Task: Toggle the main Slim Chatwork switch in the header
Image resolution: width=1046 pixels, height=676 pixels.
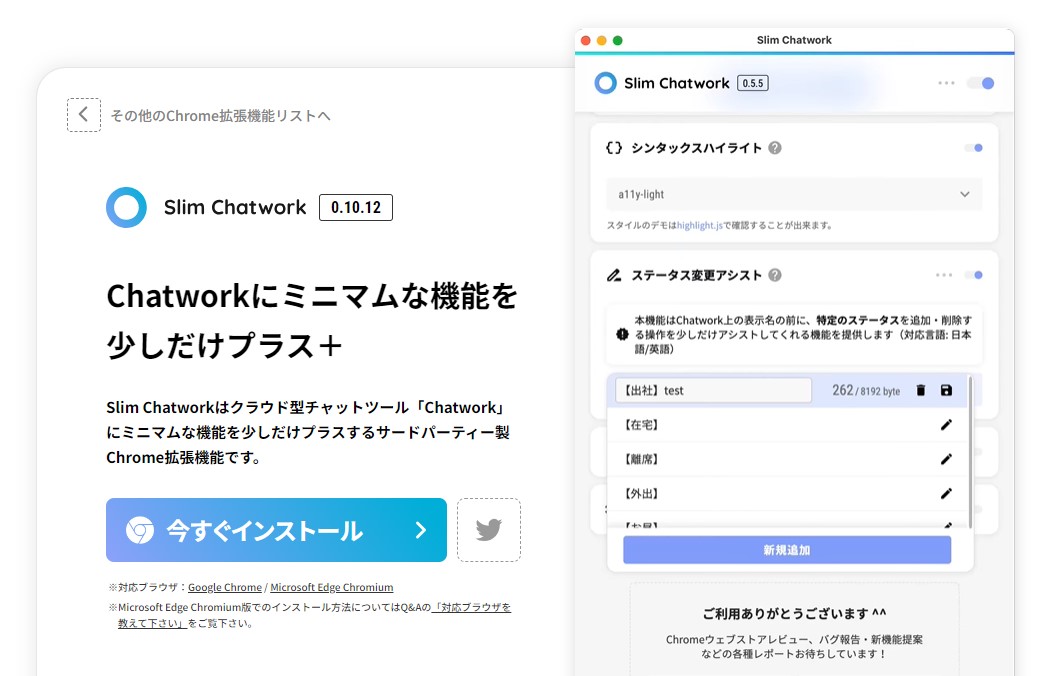Action: [x=981, y=84]
